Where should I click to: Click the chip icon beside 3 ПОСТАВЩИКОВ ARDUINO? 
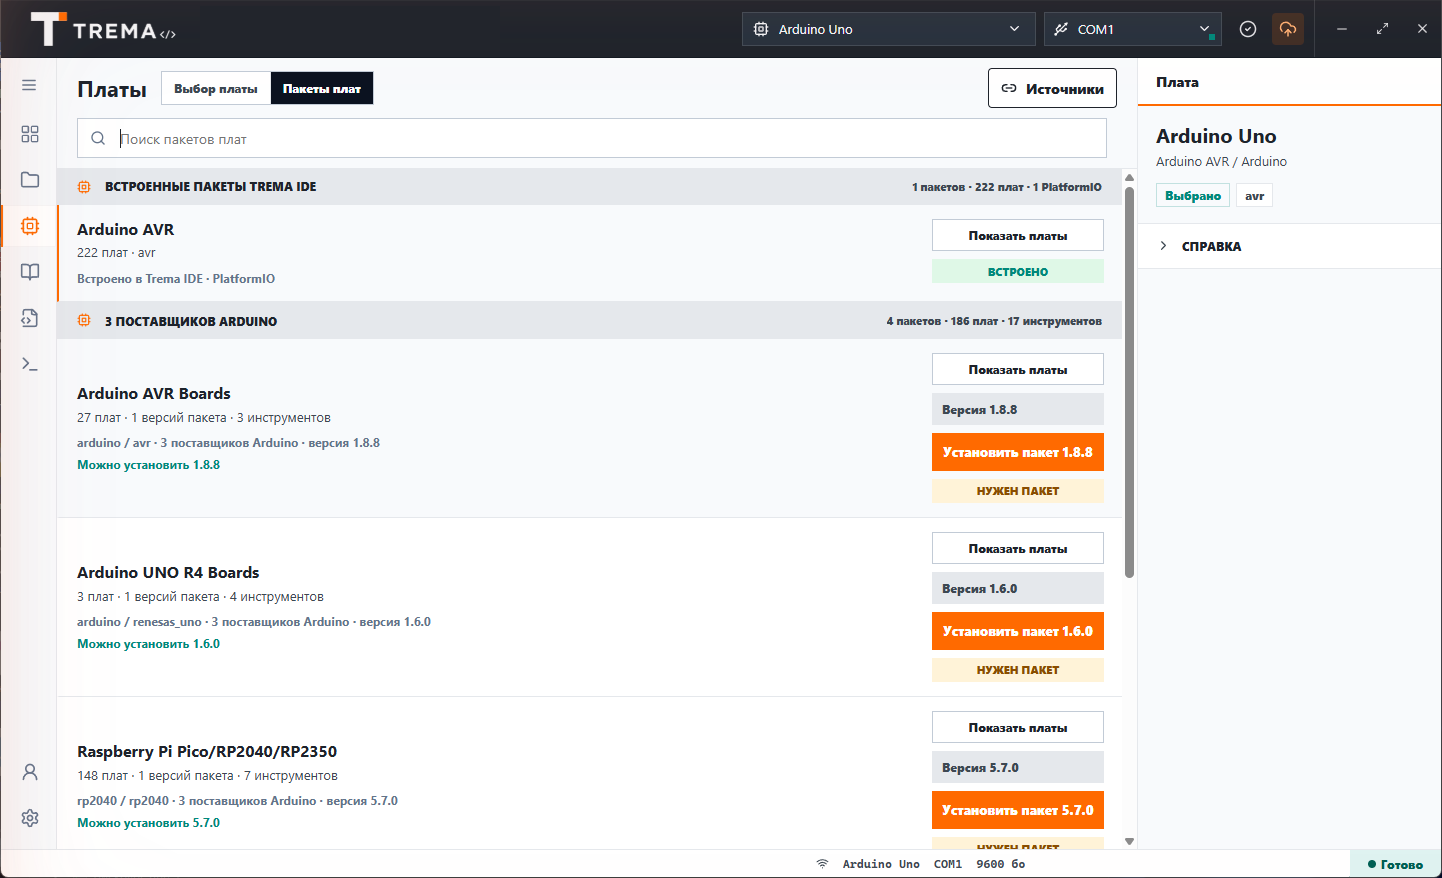click(84, 321)
